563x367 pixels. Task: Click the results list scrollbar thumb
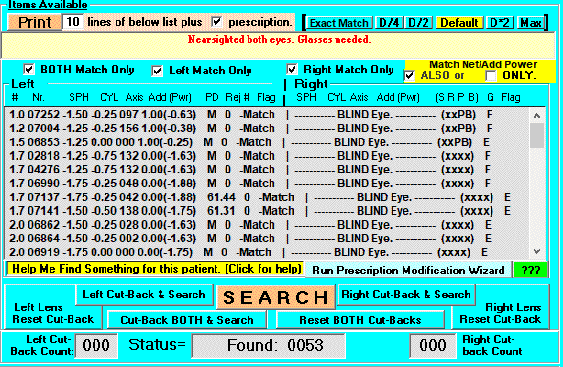point(537,135)
